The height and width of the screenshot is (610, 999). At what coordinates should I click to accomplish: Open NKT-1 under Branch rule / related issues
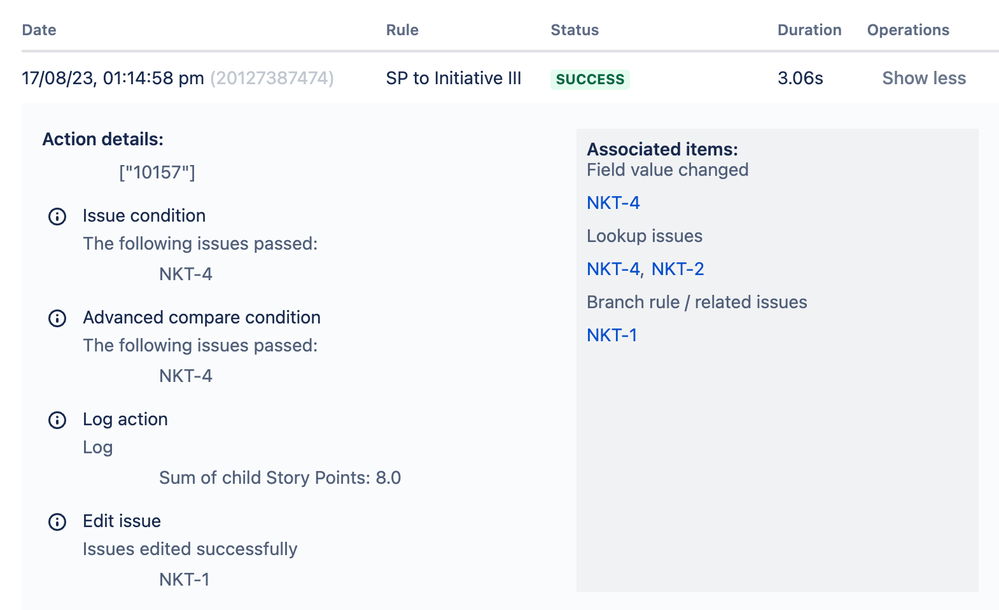[612, 335]
